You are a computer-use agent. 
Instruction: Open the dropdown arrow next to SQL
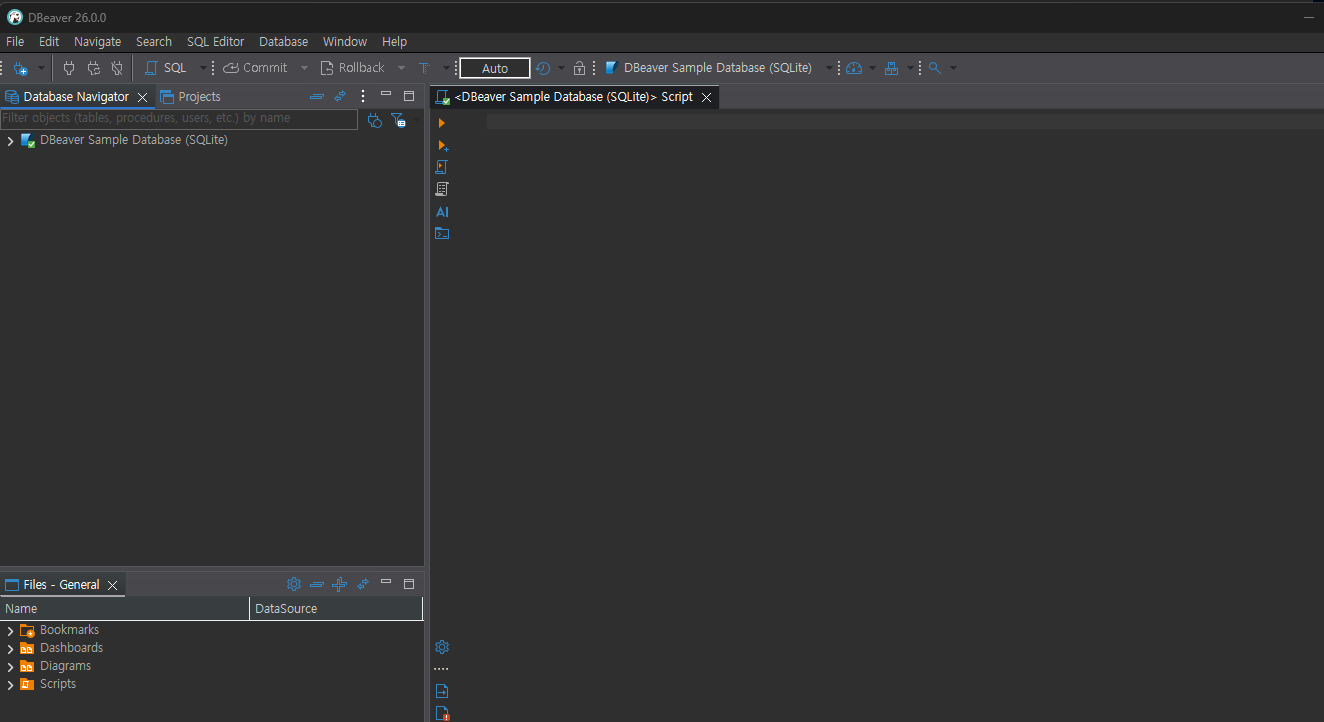203,68
